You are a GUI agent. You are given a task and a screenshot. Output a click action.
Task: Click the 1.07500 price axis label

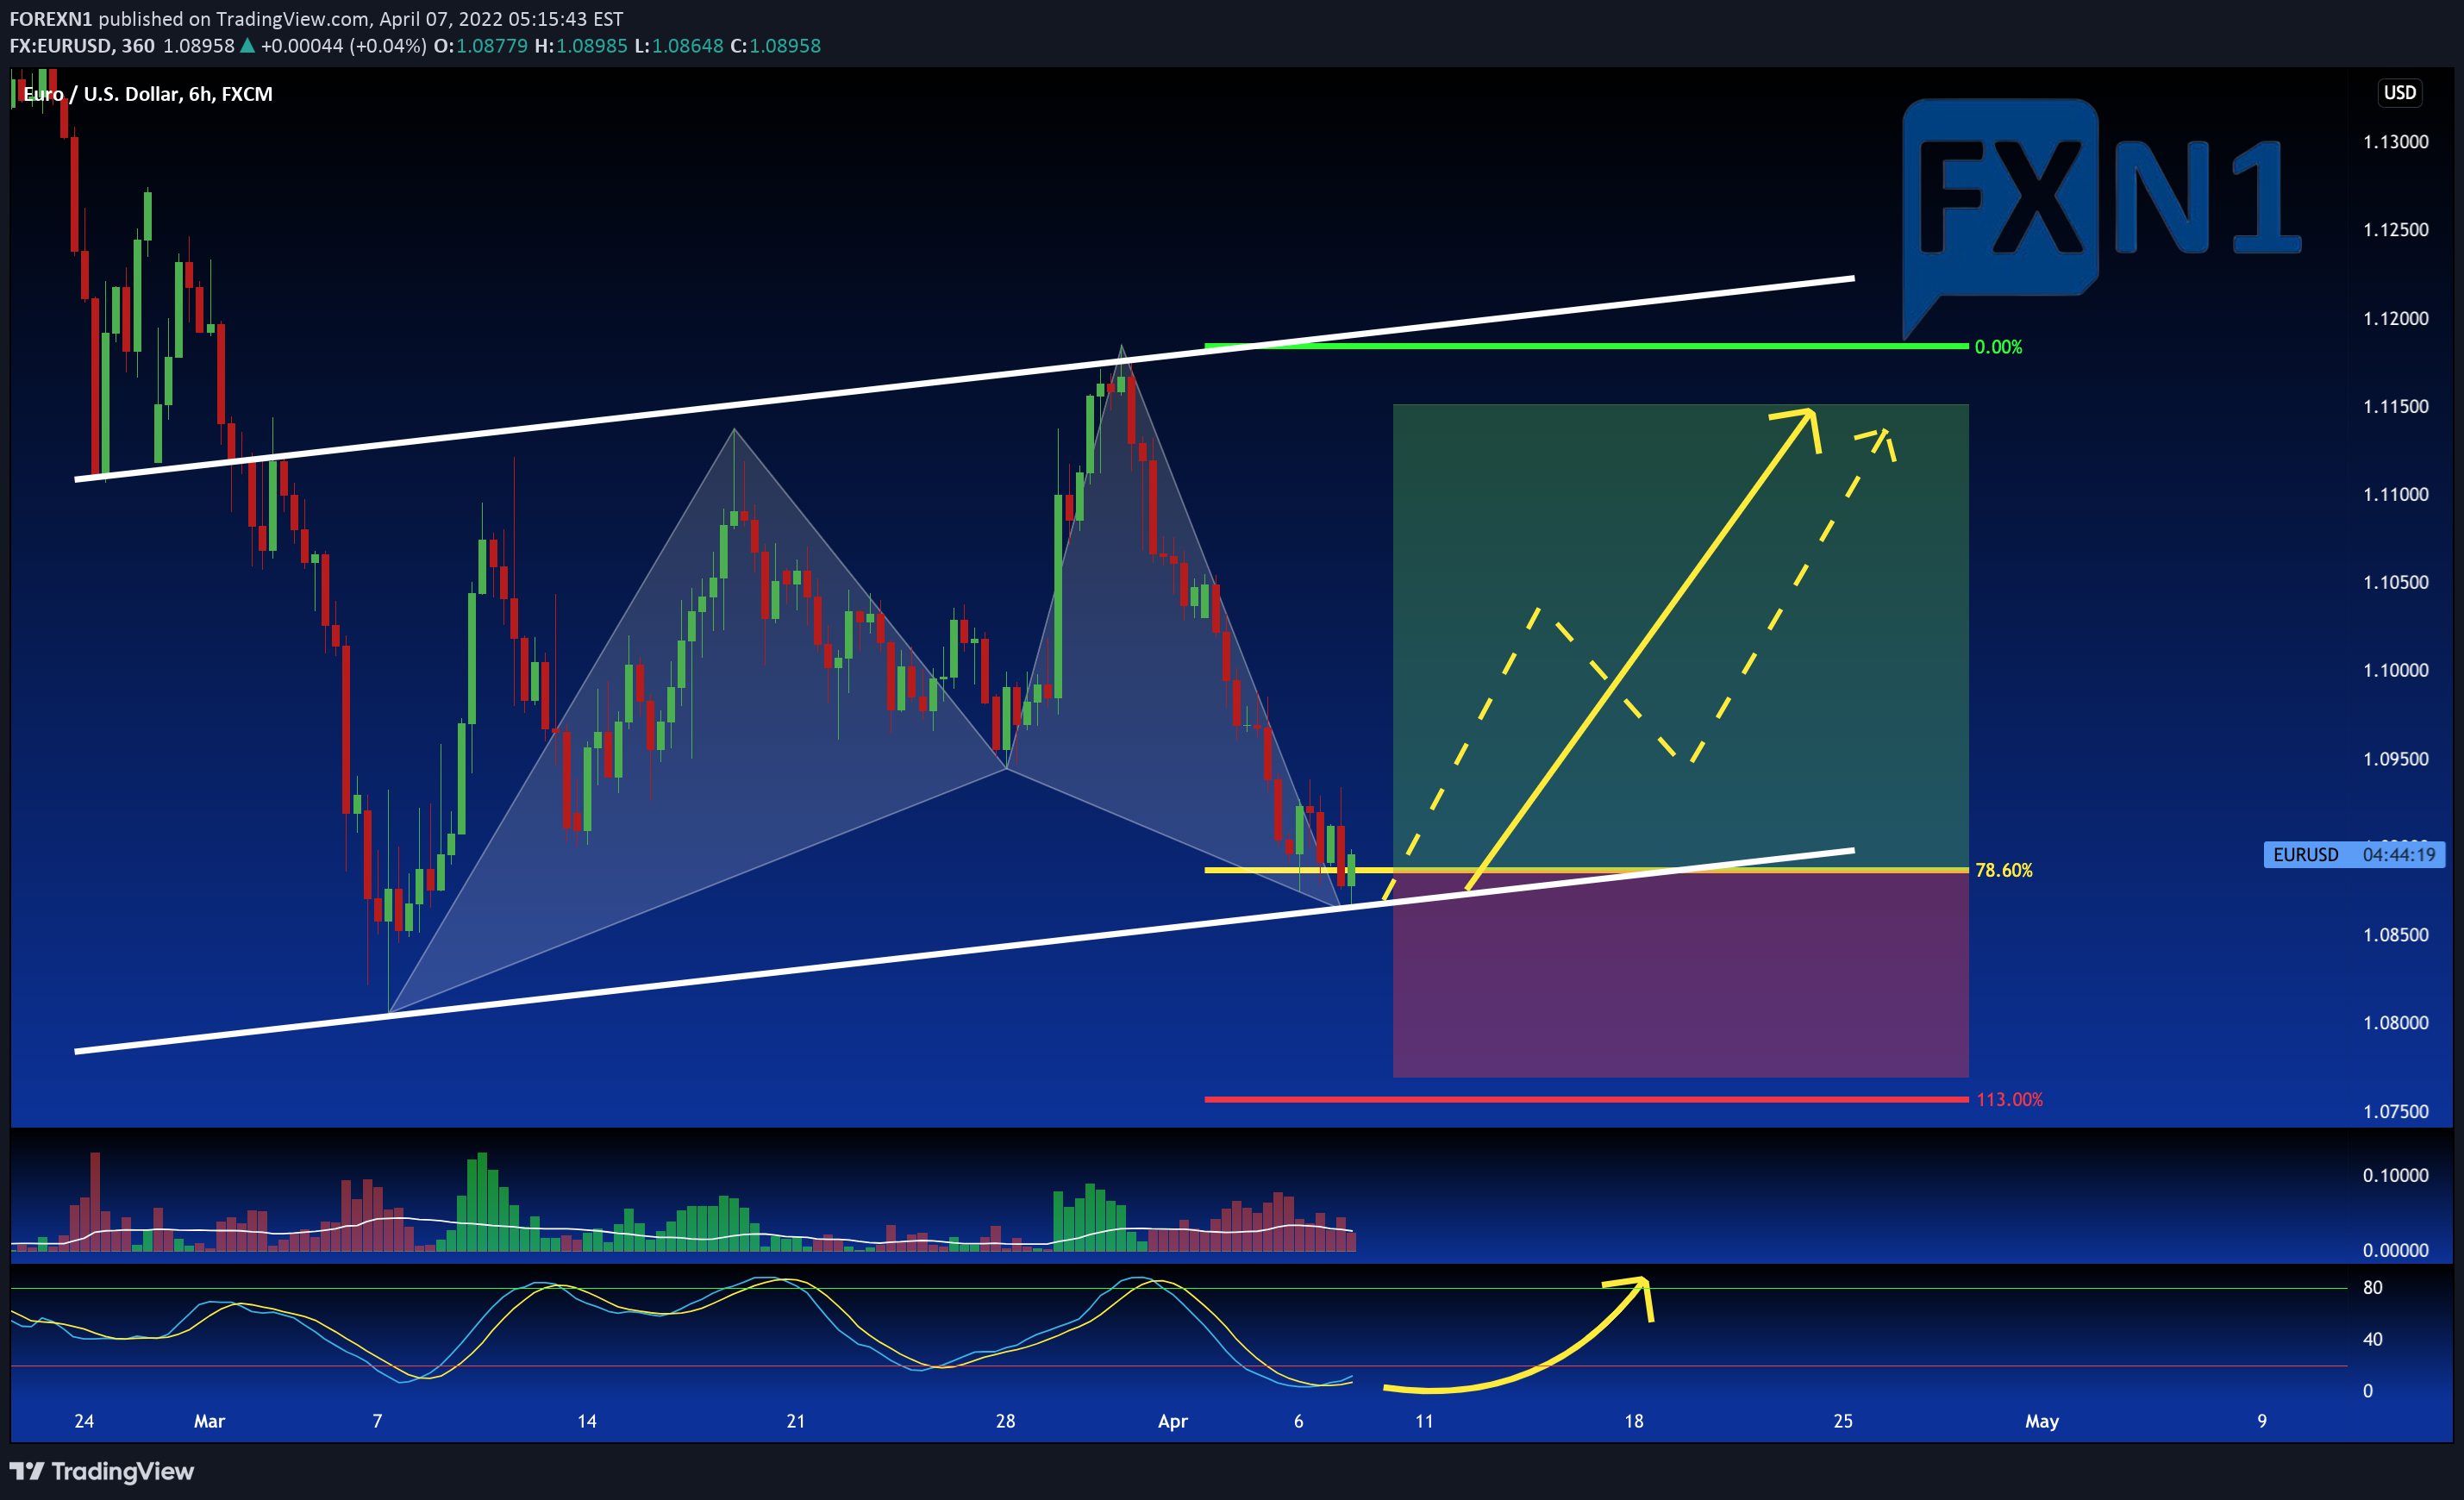(2395, 1111)
